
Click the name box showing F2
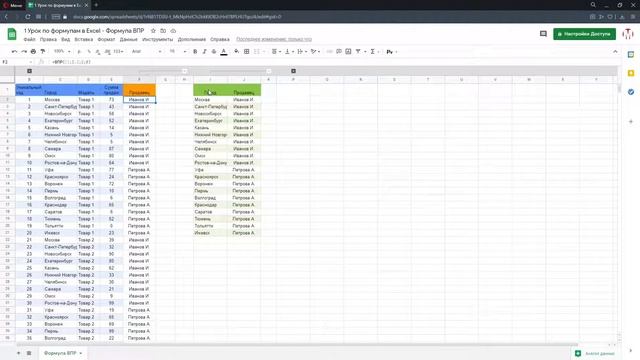16,62
